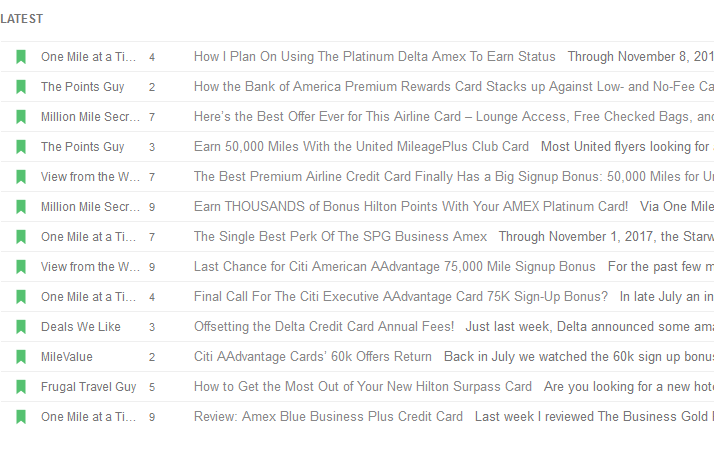Click bookmark on Amex Blue Business Plus review
The width and height of the screenshot is (714, 455).
tap(21, 417)
